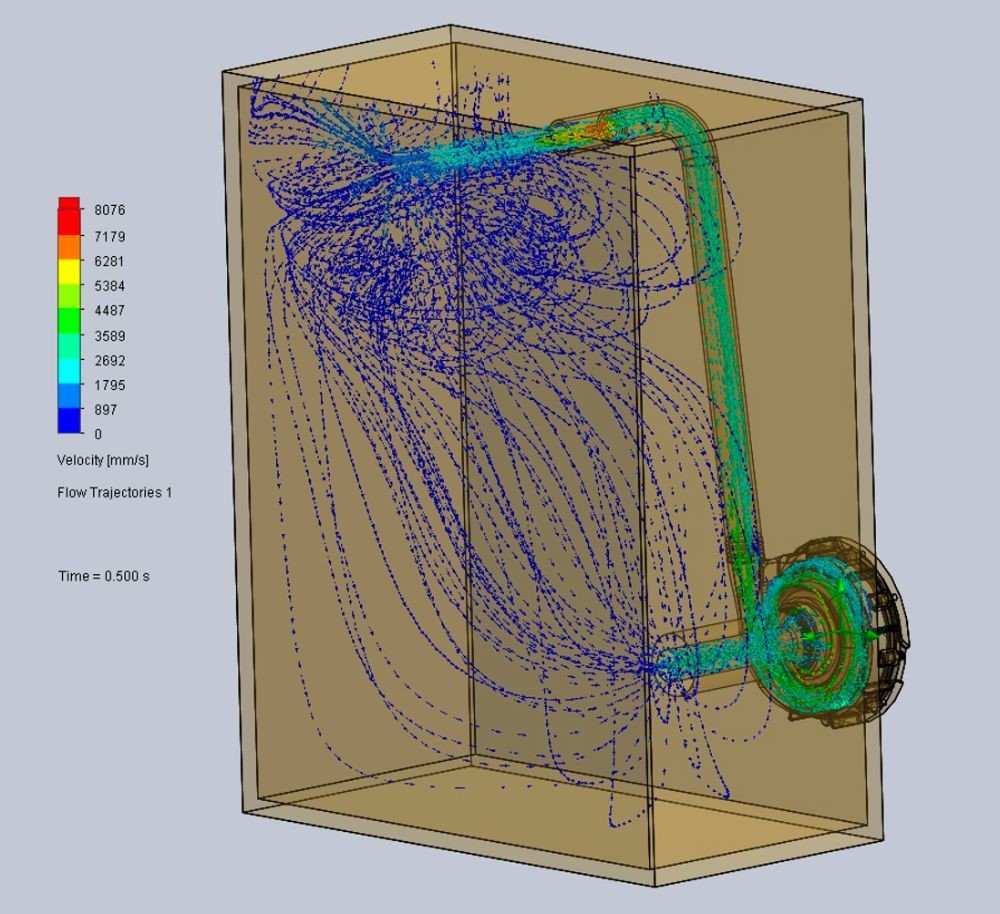
Task: Click the 5384 legend value
Action: tap(110, 286)
